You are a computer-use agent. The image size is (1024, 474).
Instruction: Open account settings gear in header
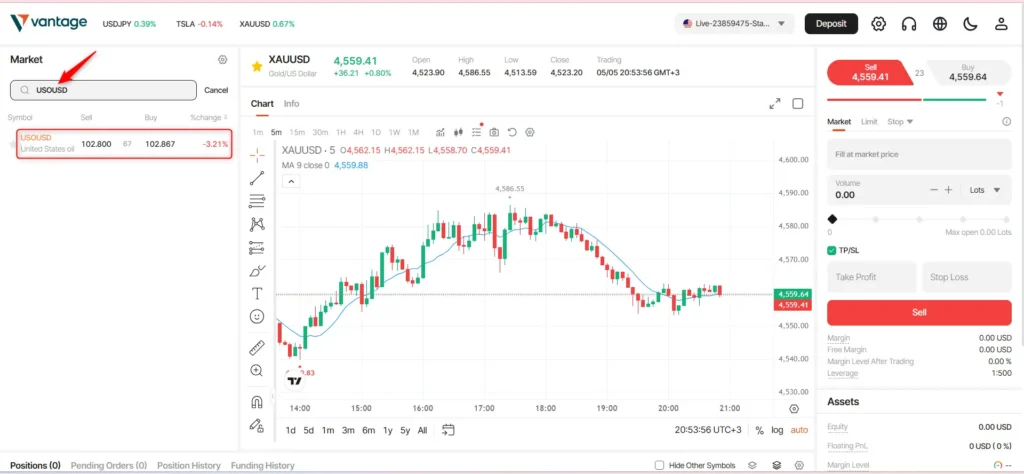878,24
